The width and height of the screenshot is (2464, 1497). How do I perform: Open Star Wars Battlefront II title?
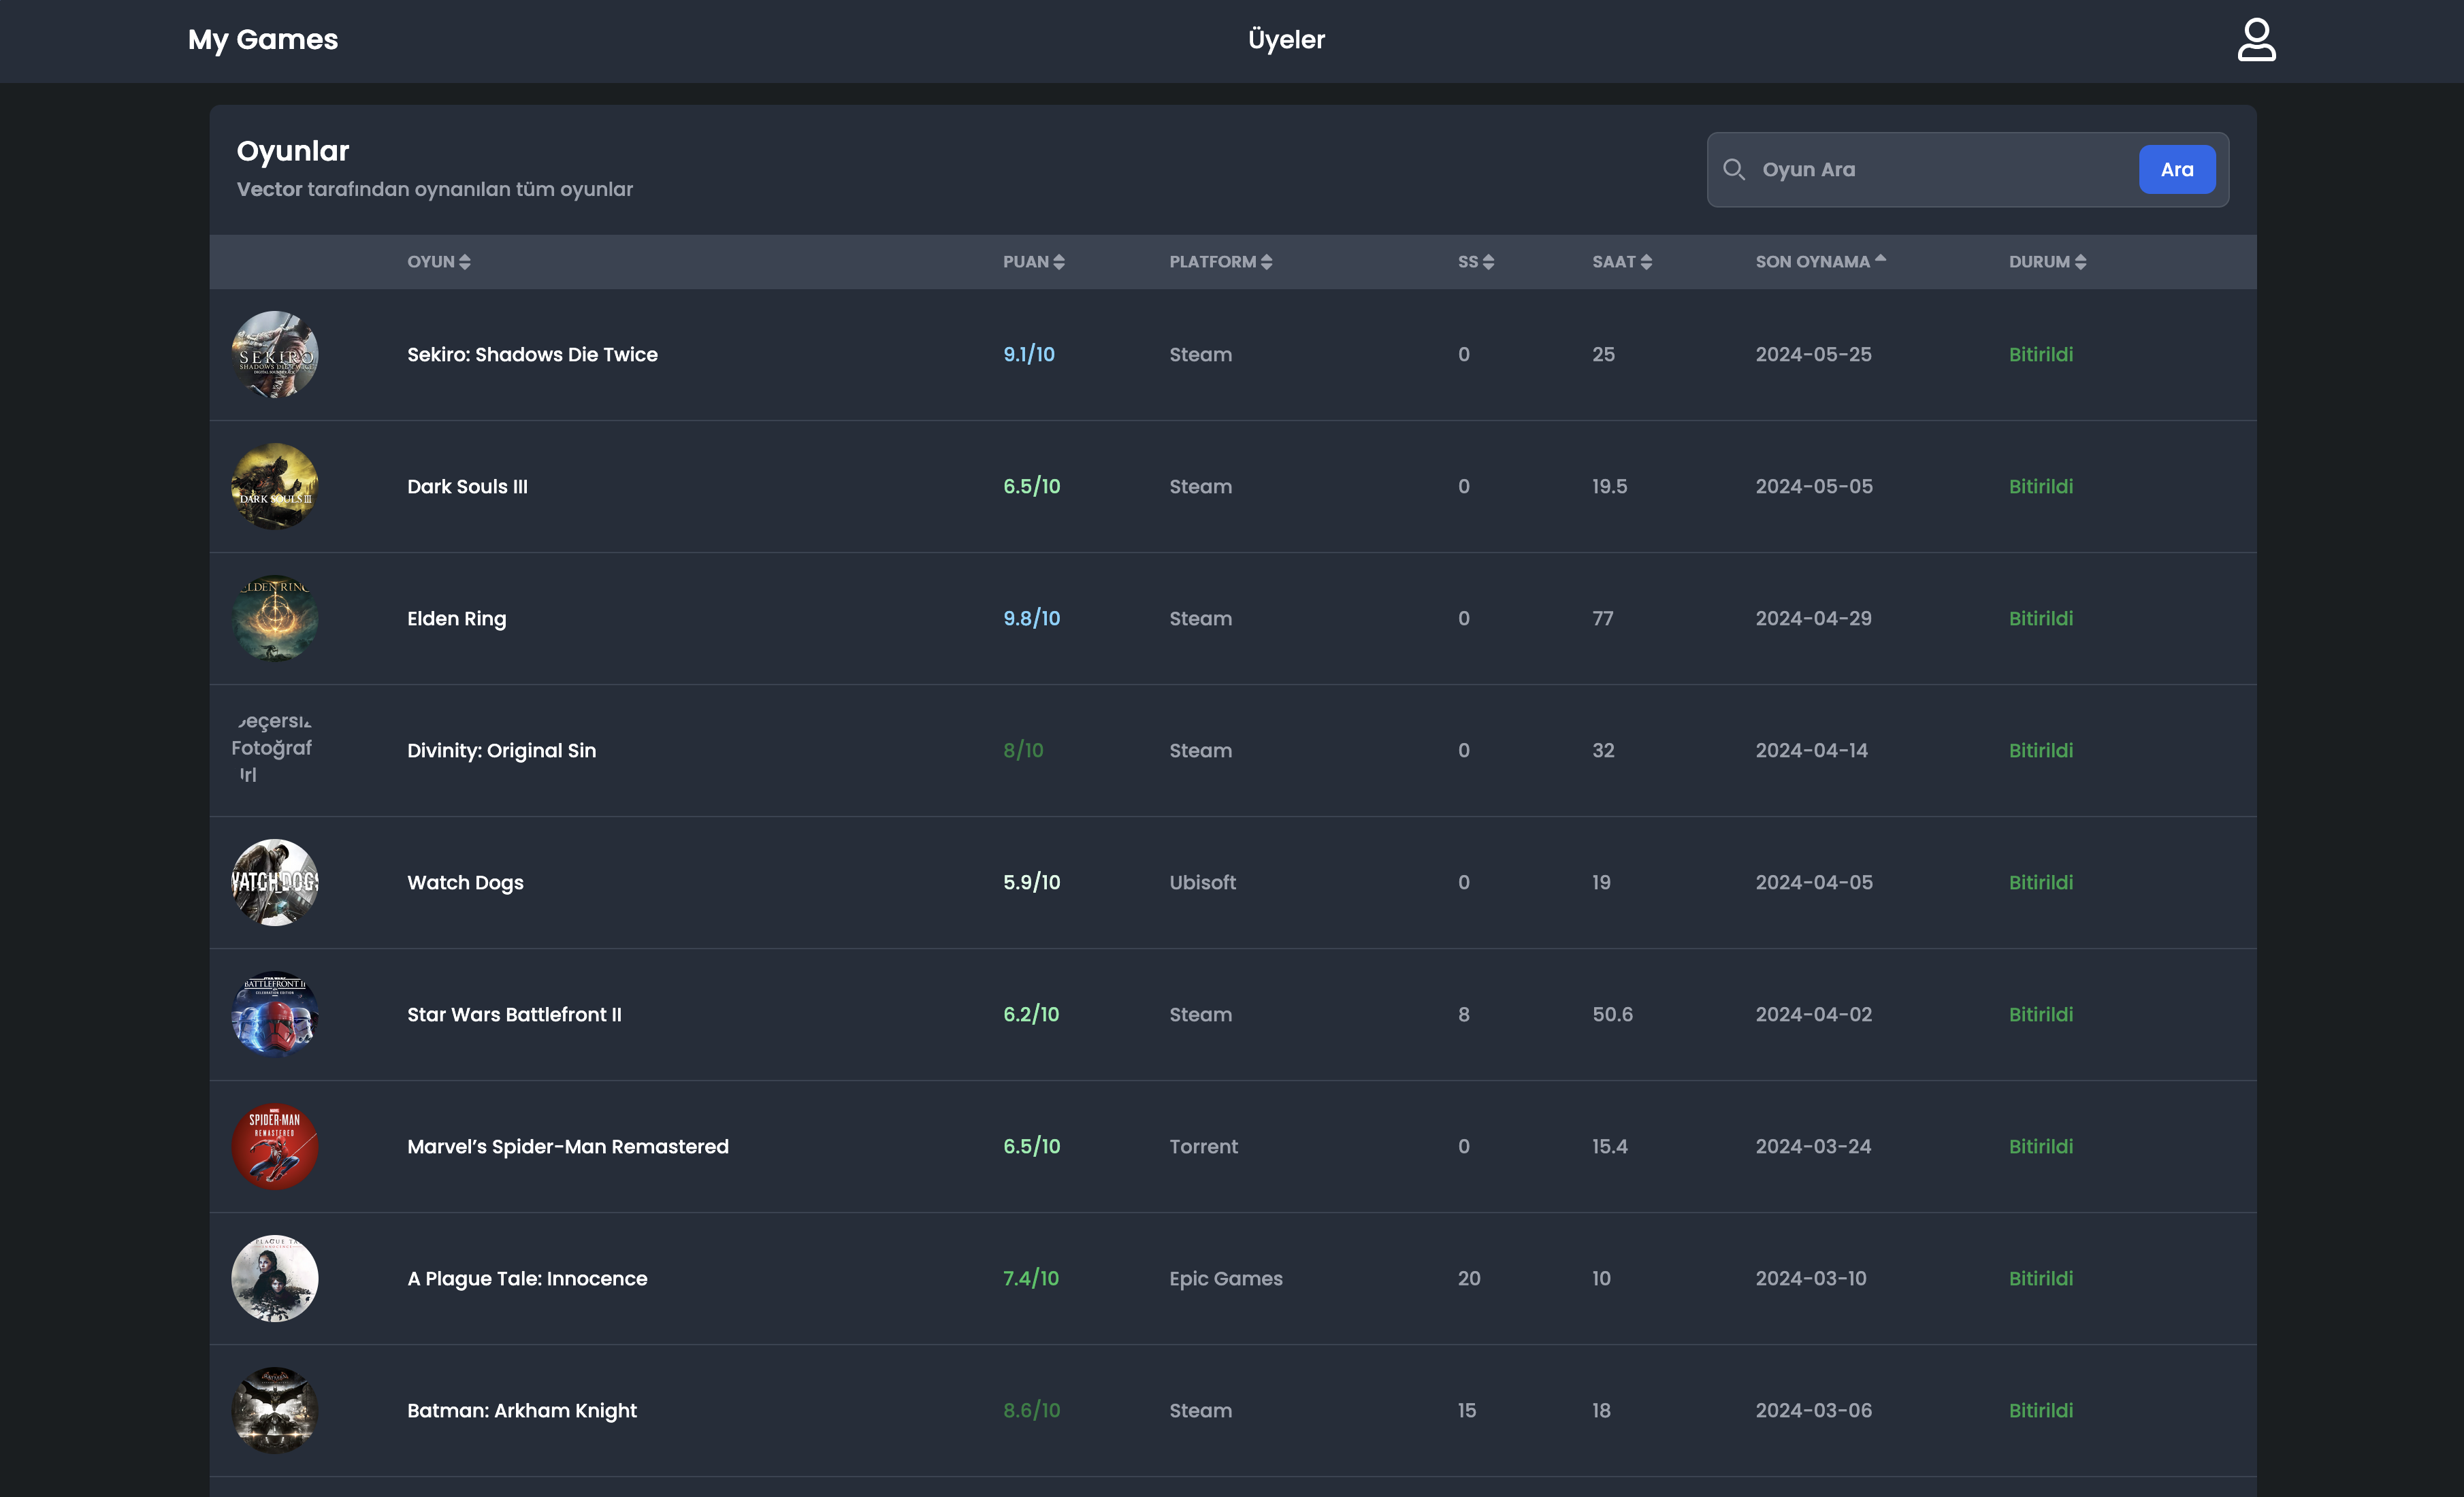click(514, 1015)
